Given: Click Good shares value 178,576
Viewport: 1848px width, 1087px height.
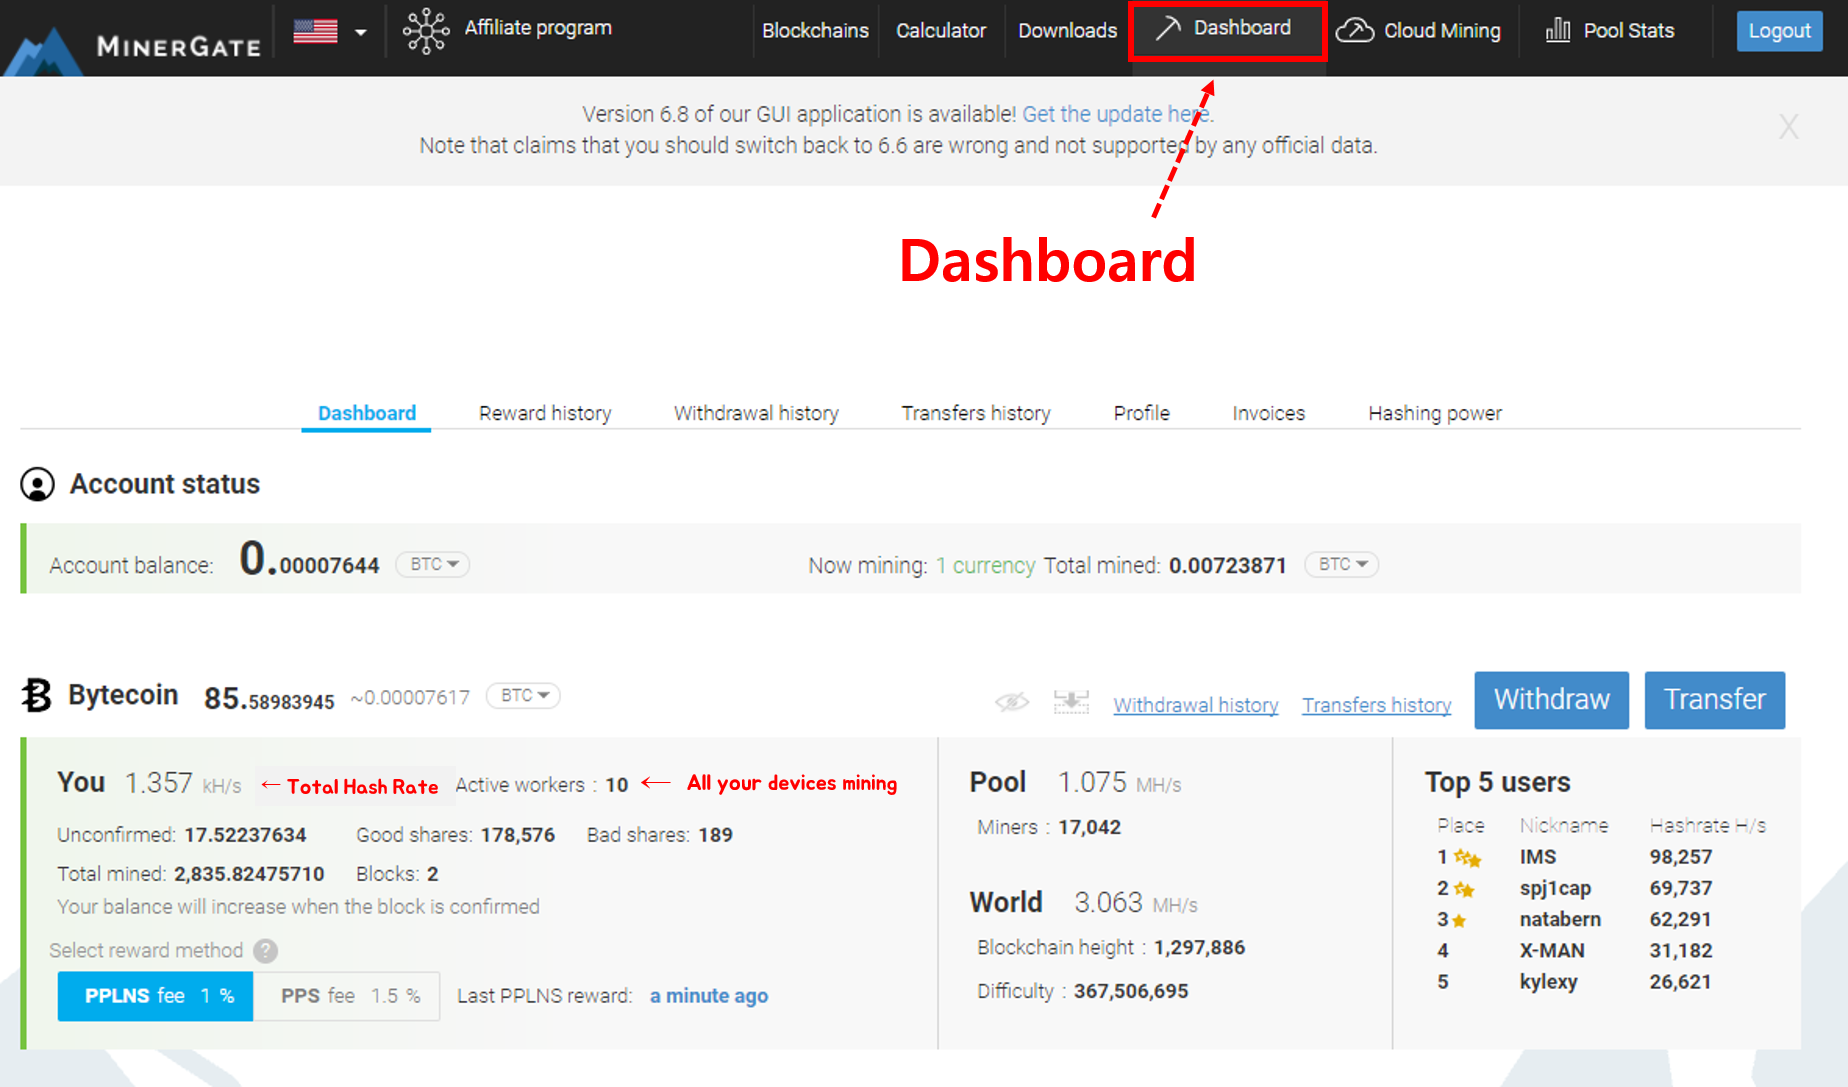Looking at the screenshot, I should pyautogui.click(x=517, y=835).
